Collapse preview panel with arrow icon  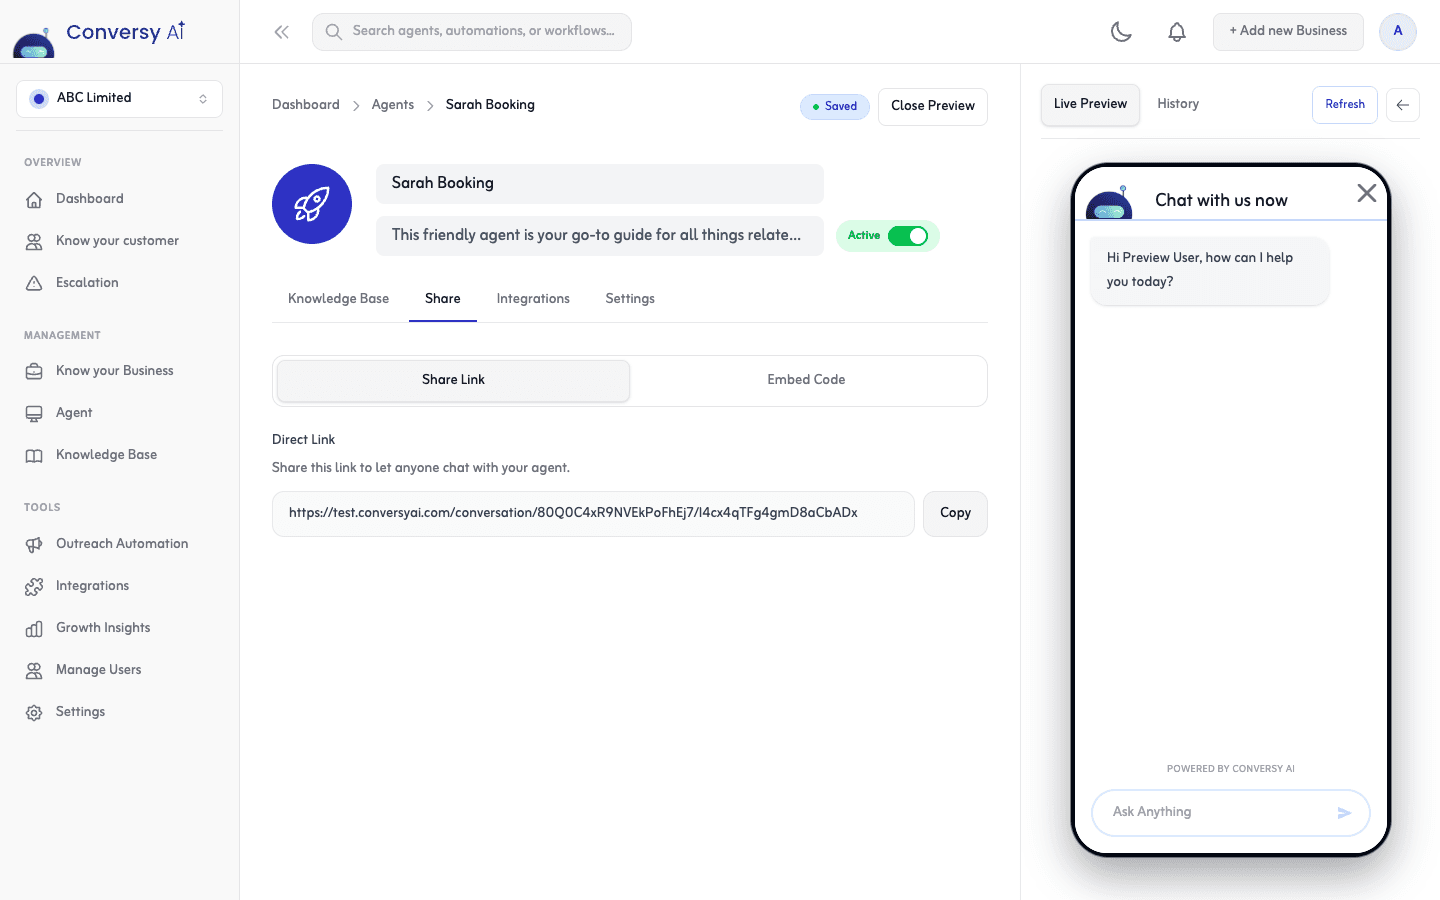(x=1403, y=105)
